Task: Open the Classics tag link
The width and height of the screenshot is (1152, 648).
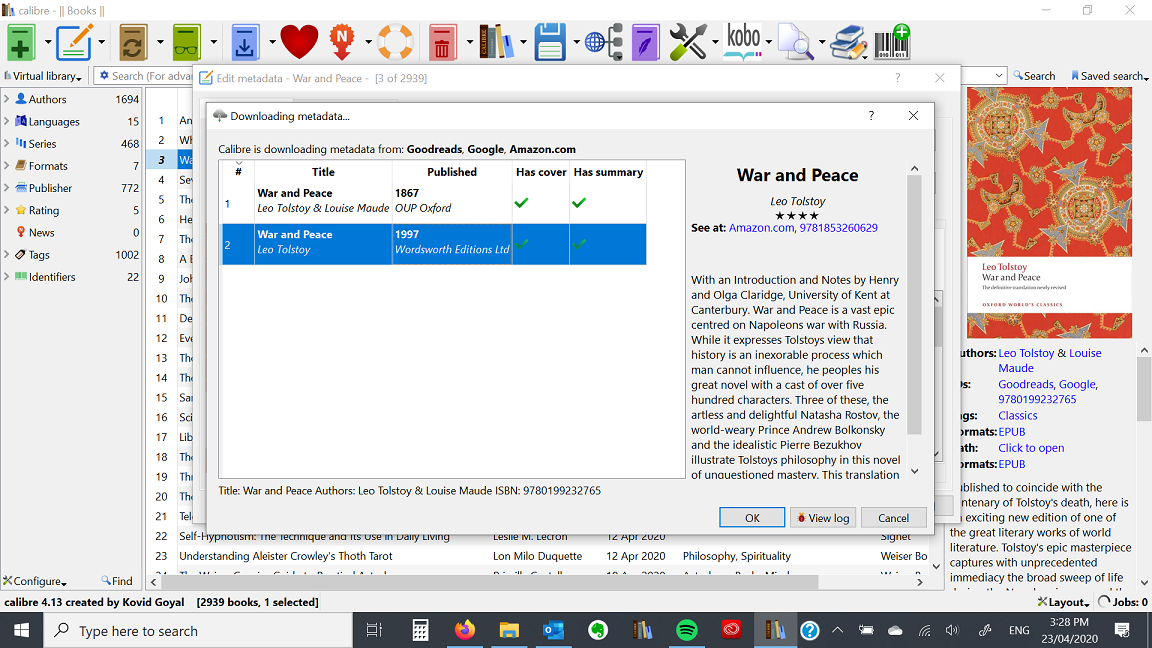Action: tap(1018, 415)
